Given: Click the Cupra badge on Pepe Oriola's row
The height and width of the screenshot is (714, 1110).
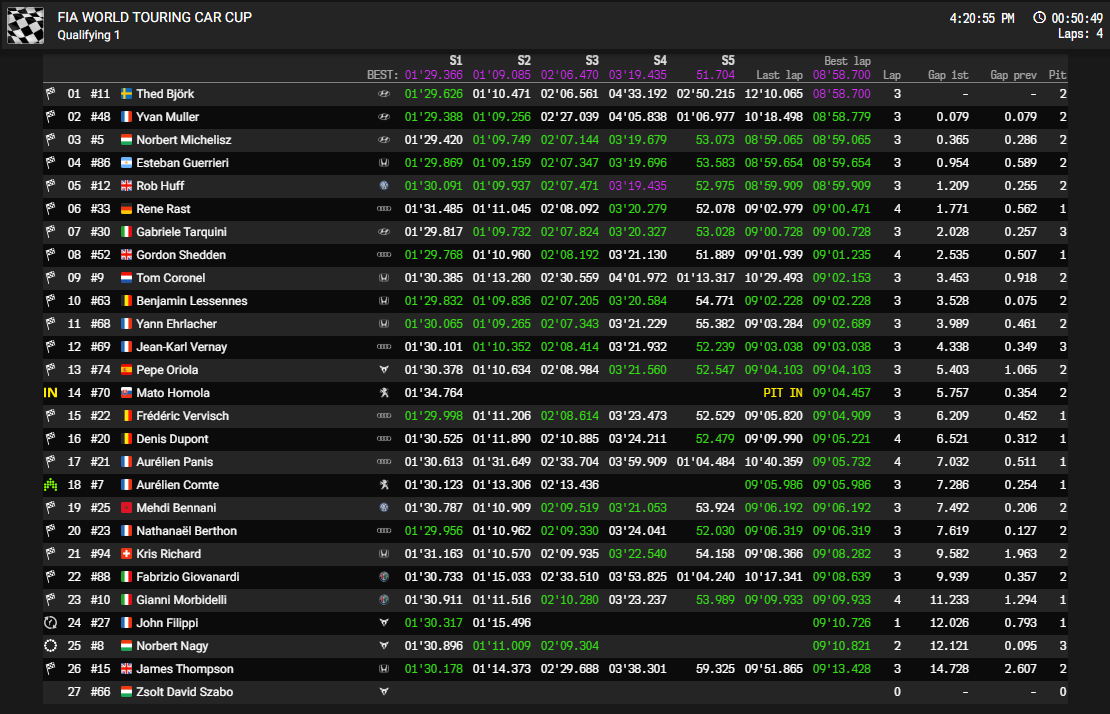Looking at the screenshot, I should click(x=383, y=369).
